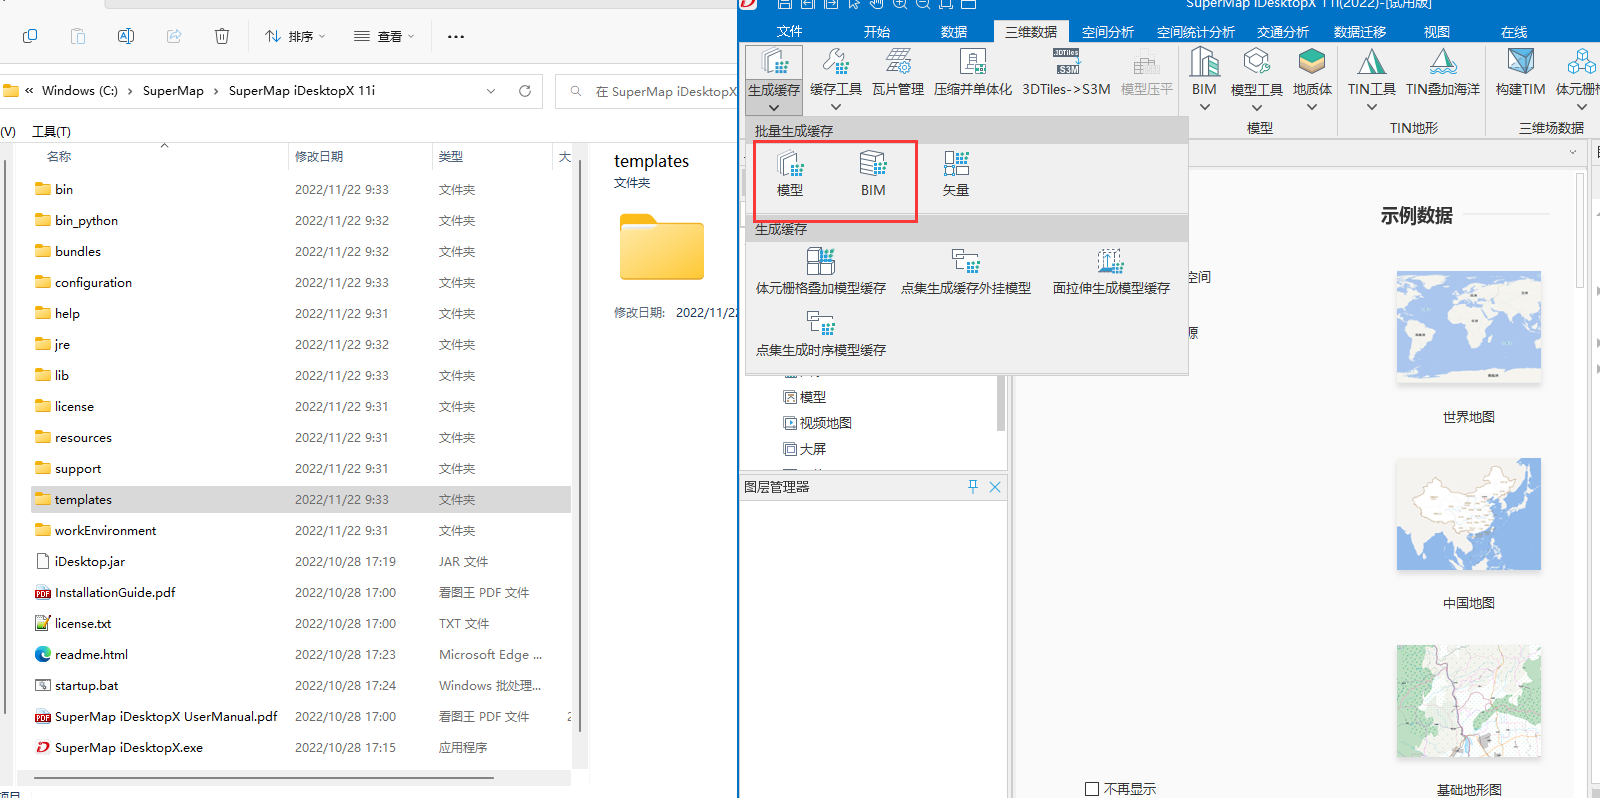Expand the Explorer address bar history dropdown
The image size is (1600, 798).
(x=491, y=91)
